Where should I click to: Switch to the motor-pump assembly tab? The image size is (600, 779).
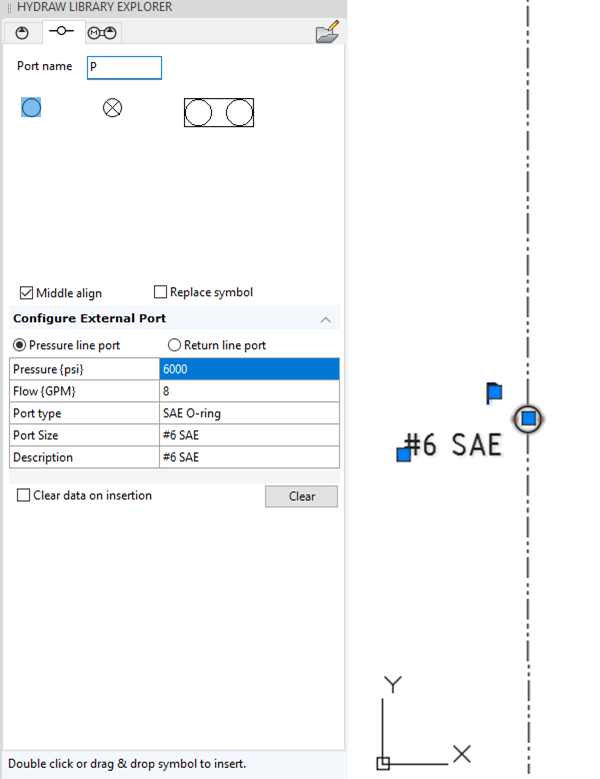102,32
